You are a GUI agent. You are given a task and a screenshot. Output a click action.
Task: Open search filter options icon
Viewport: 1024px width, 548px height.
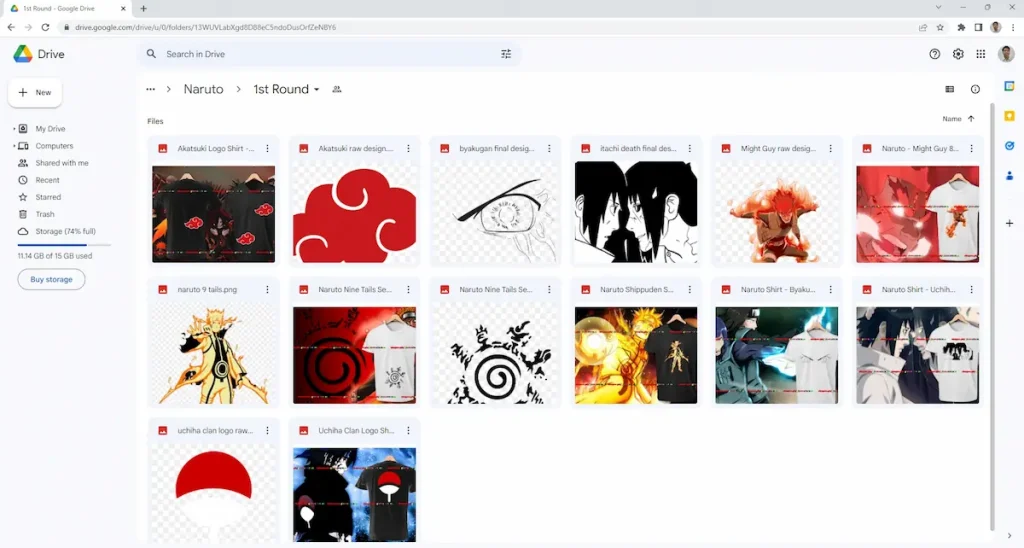coord(506,54)
